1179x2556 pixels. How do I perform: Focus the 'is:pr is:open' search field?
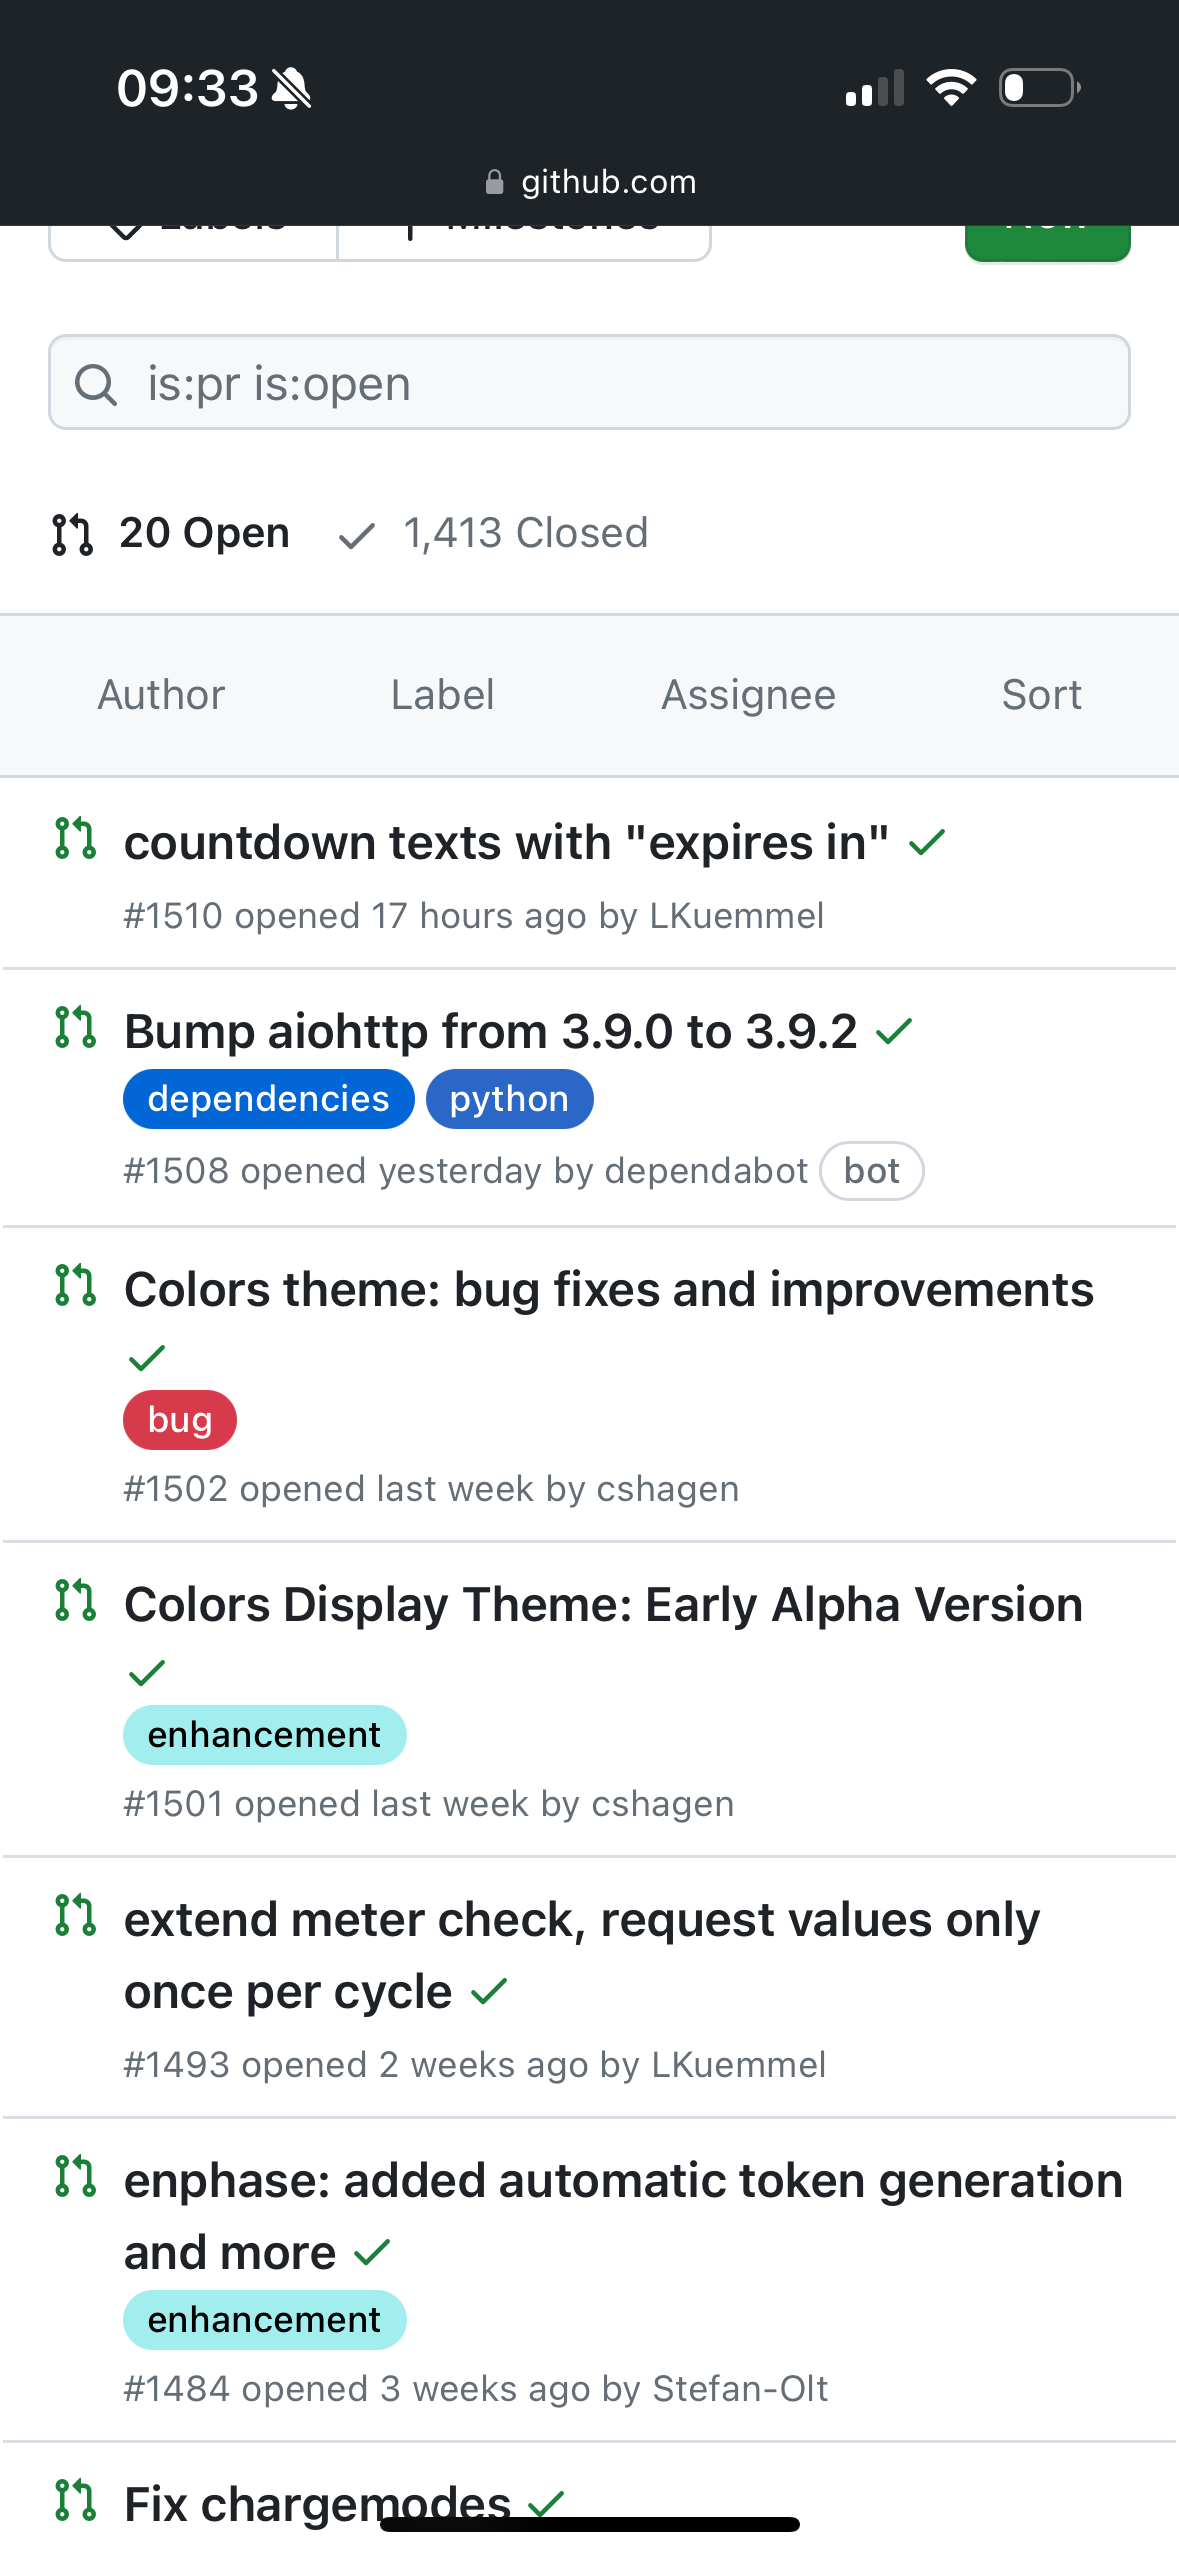pos(620,384)
